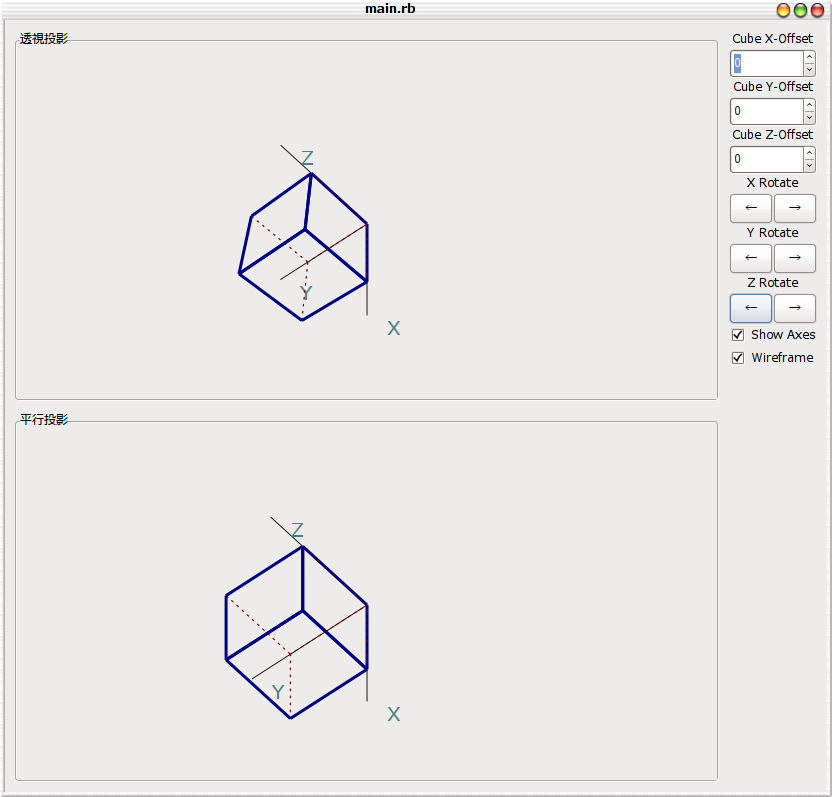
Task: Click the X axis label in perspective view
Action: (x=394, y=328)
